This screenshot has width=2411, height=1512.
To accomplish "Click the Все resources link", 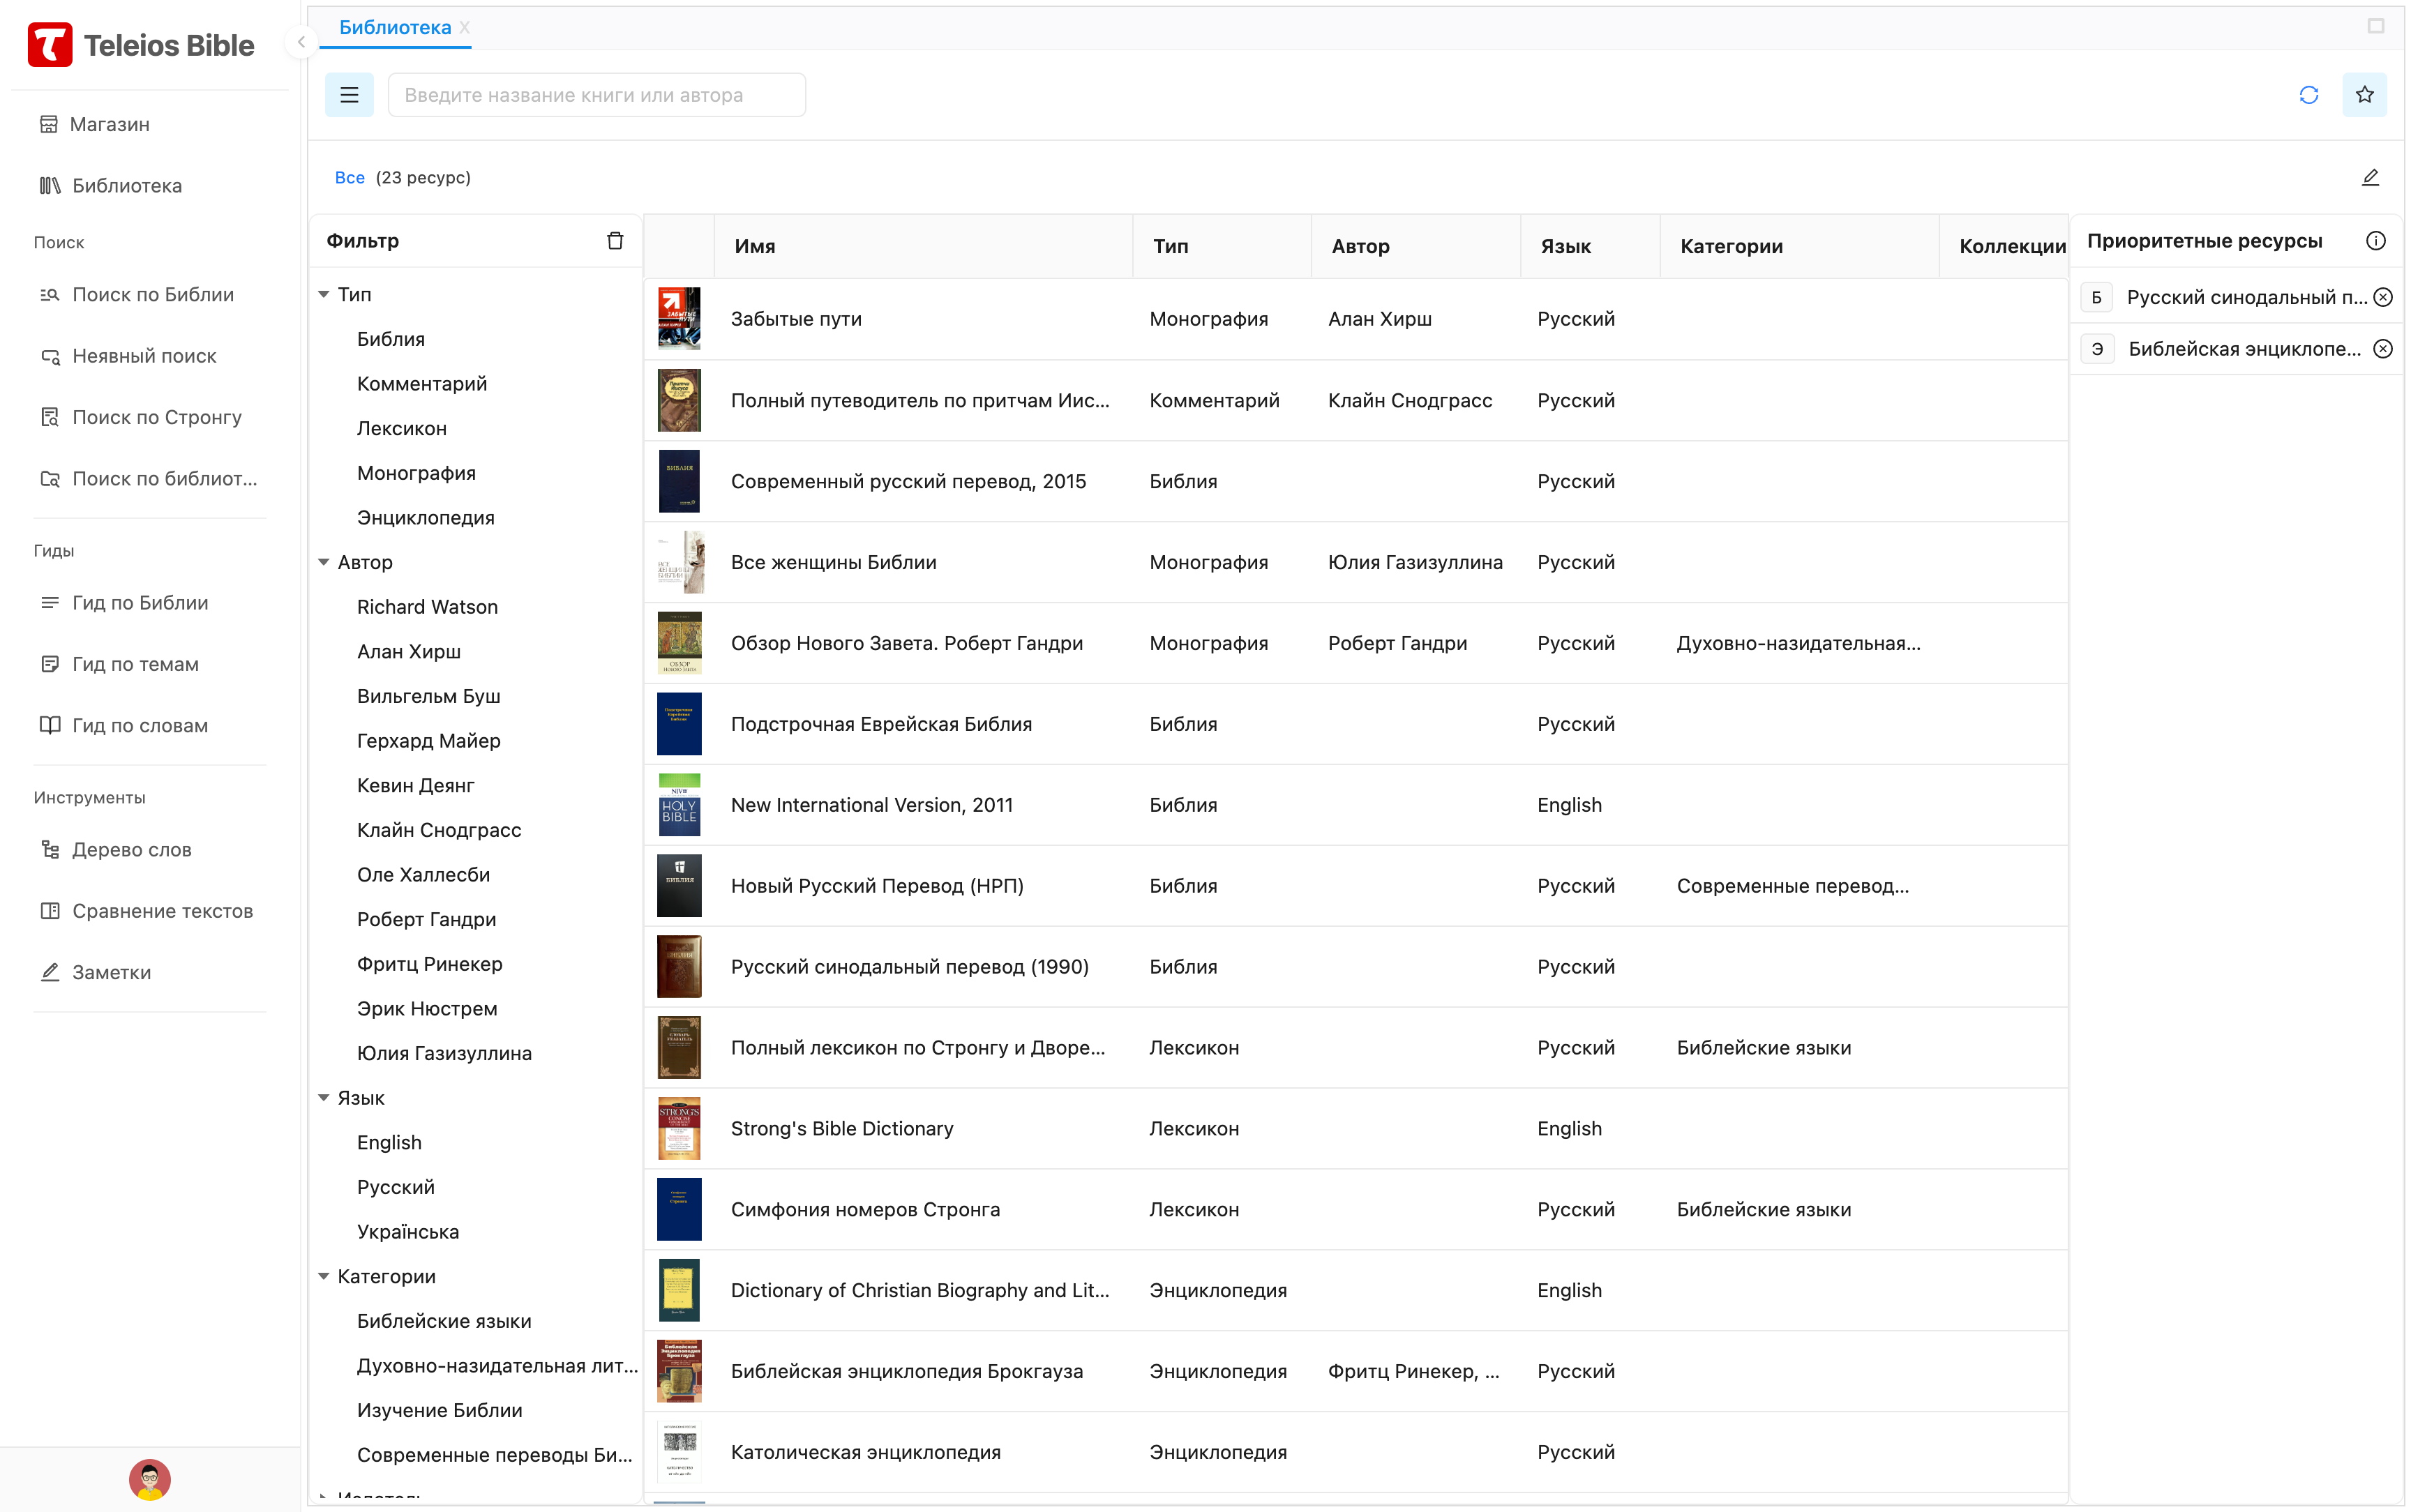I will (x=349, y=178).
